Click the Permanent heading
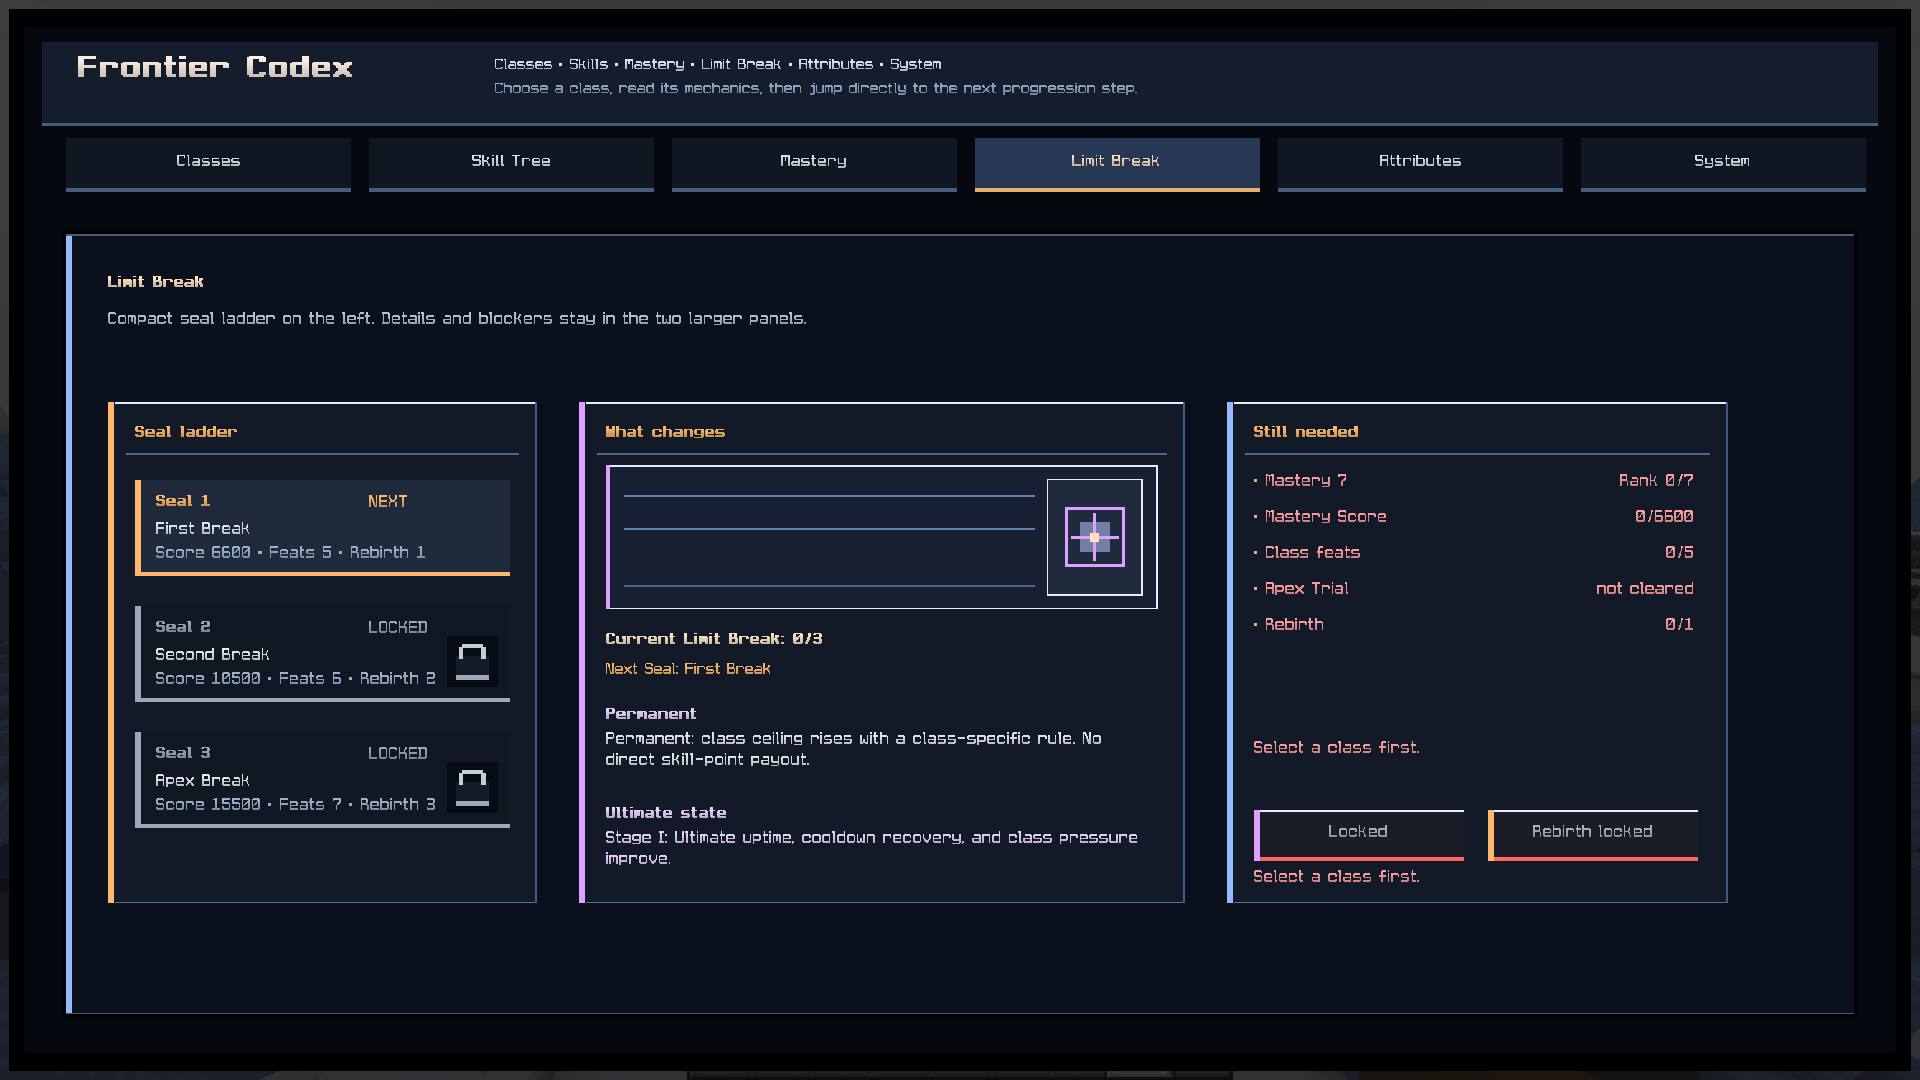 [x=651, y=714]
